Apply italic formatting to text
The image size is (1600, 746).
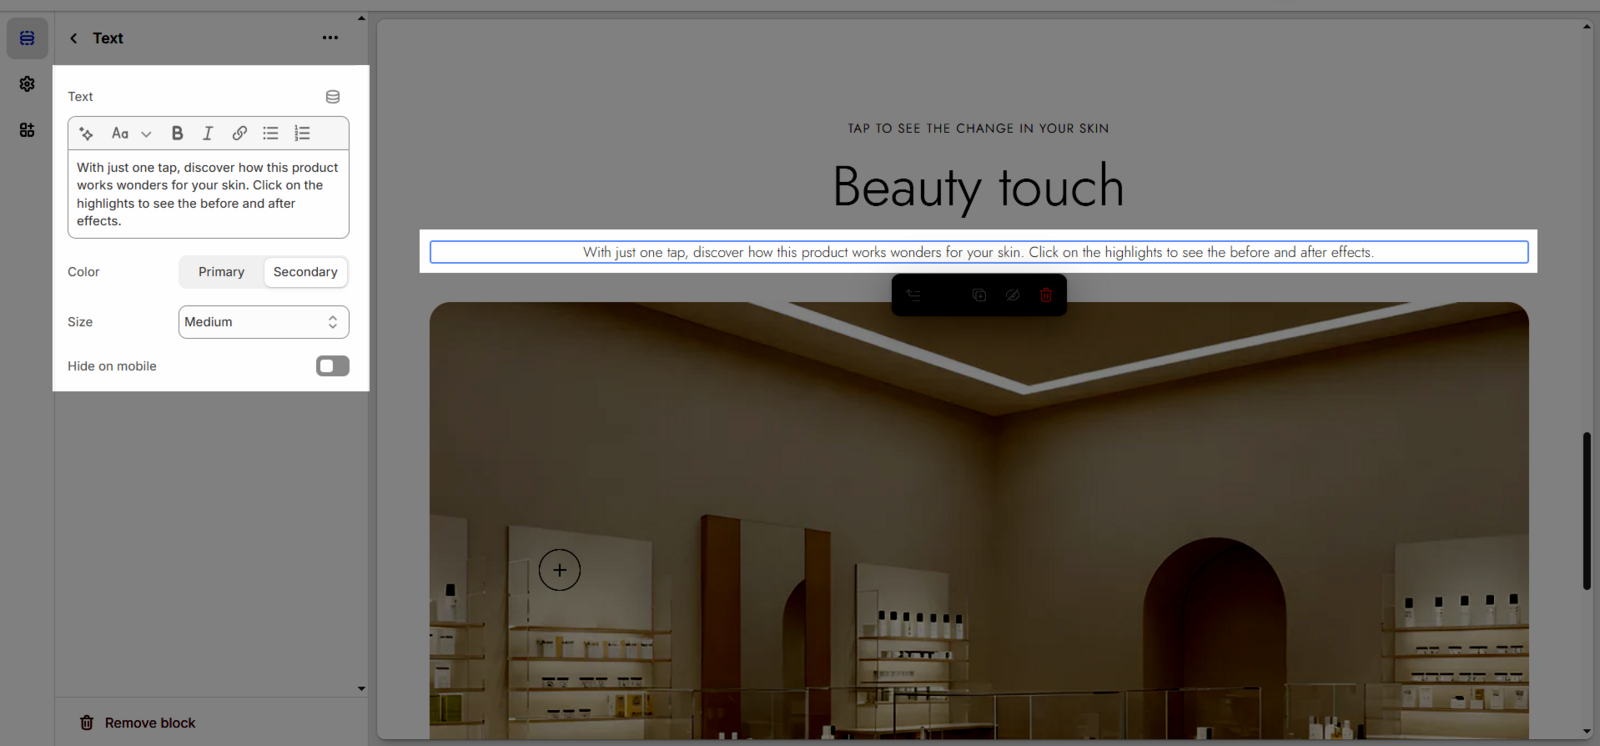click(208, 133)
